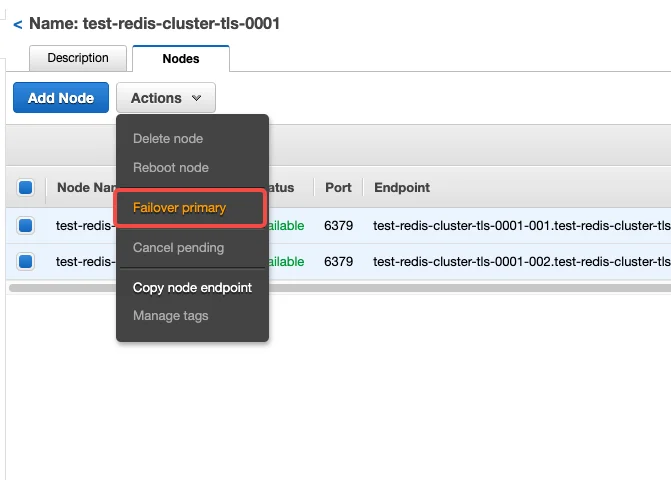This screenshot has width=671, height=480.
Task: Choose Delete node from menu
Action: pyautogui.click(x=168, y=139)
